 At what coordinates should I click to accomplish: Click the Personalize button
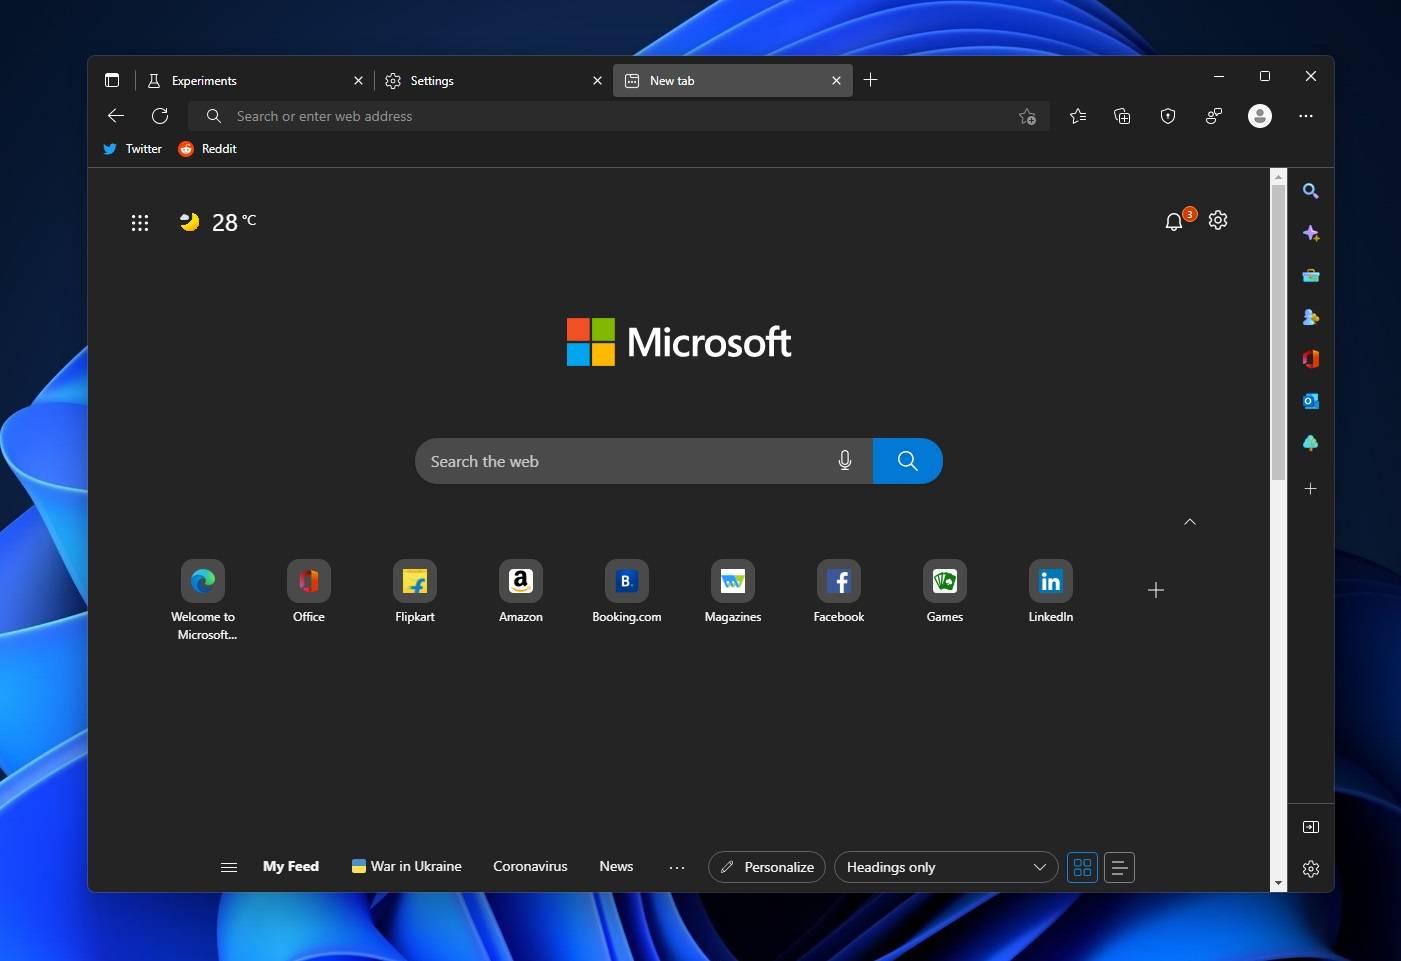point(767,867)
